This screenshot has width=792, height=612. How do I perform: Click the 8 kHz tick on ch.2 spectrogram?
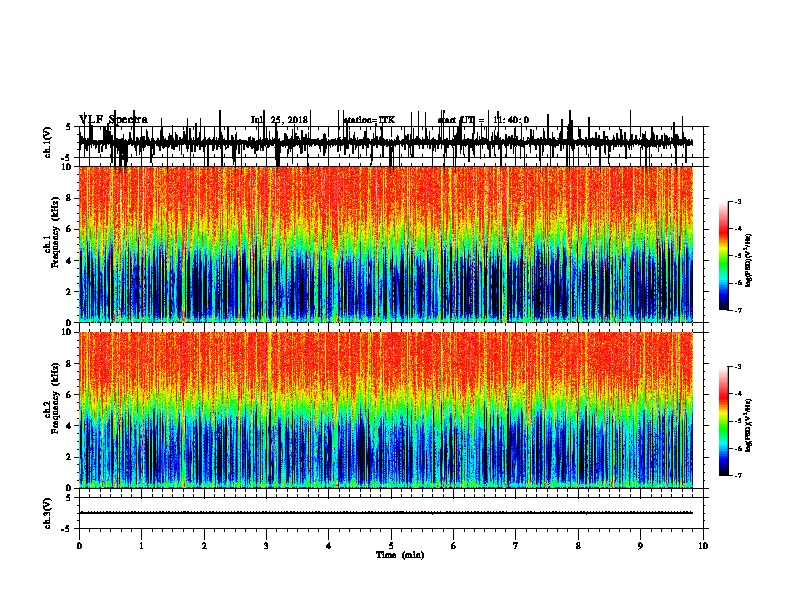[x=70, y=364]
